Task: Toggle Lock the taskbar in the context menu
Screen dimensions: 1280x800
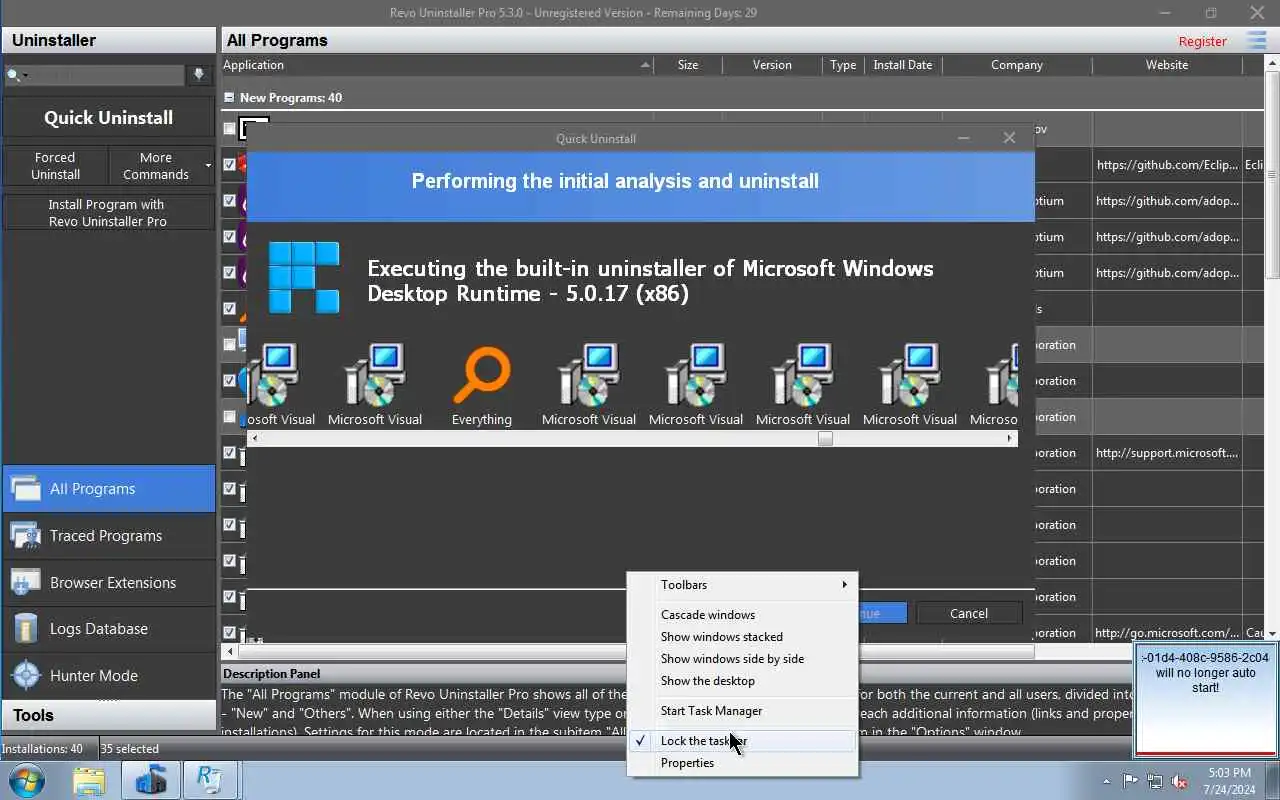Action: coord(742,741)
